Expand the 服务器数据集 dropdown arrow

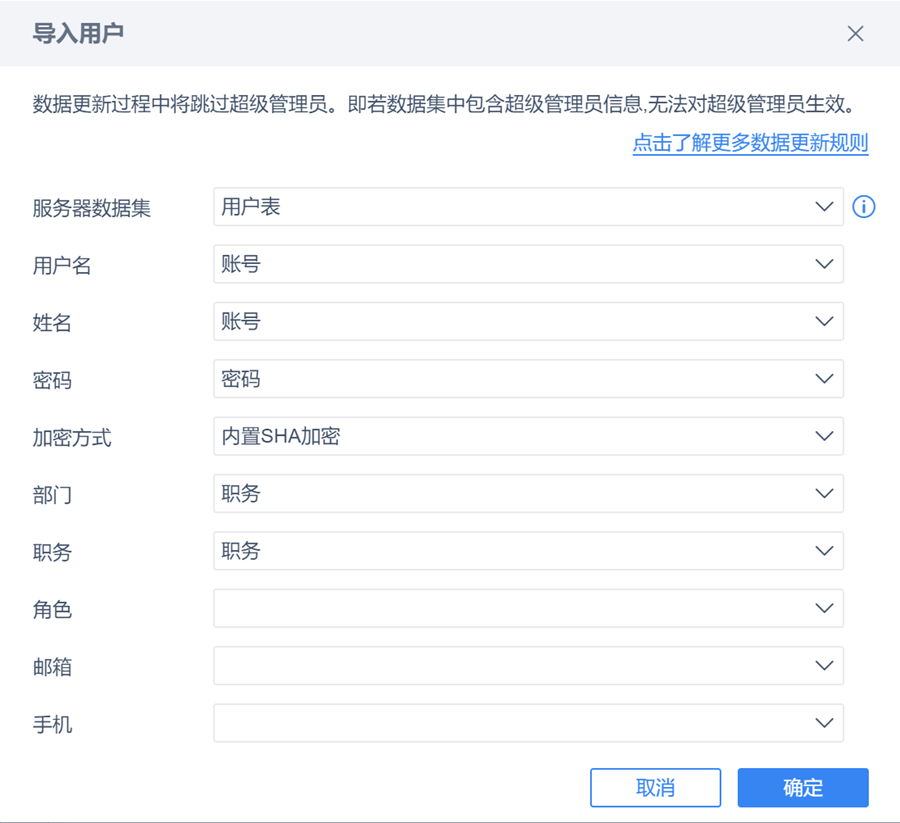coord(824,207)
